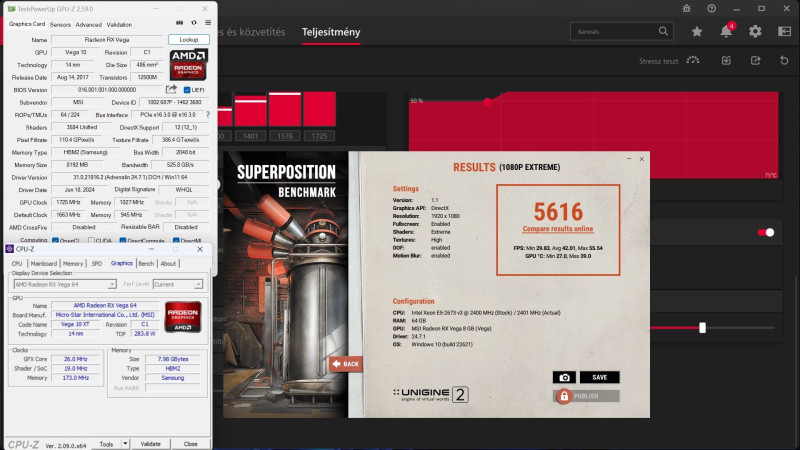800x450 pixels.
Task: Open the bug report icon in AMD Software
Action: click(x=687, y=9)
